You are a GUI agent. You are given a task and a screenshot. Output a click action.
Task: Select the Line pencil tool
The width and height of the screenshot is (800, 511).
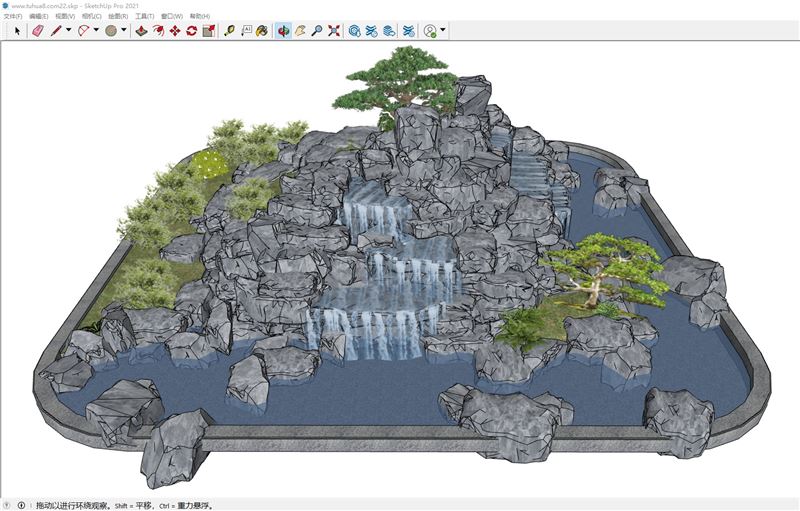56,31
